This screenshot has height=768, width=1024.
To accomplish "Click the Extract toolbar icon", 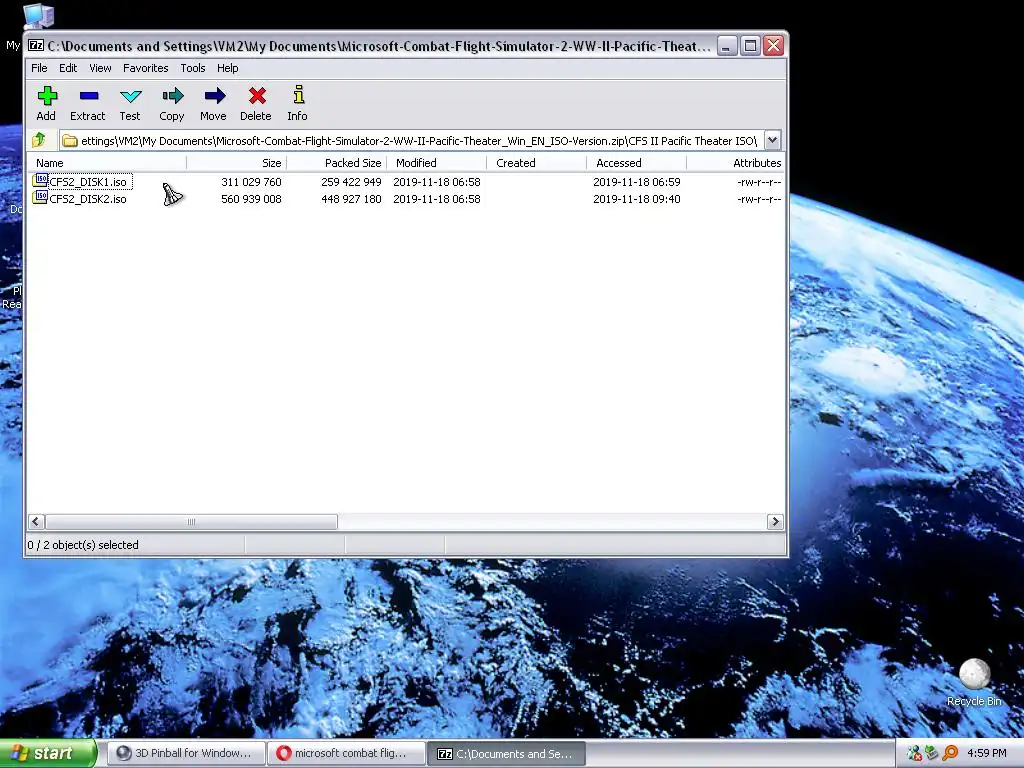I will pos(88,97).
